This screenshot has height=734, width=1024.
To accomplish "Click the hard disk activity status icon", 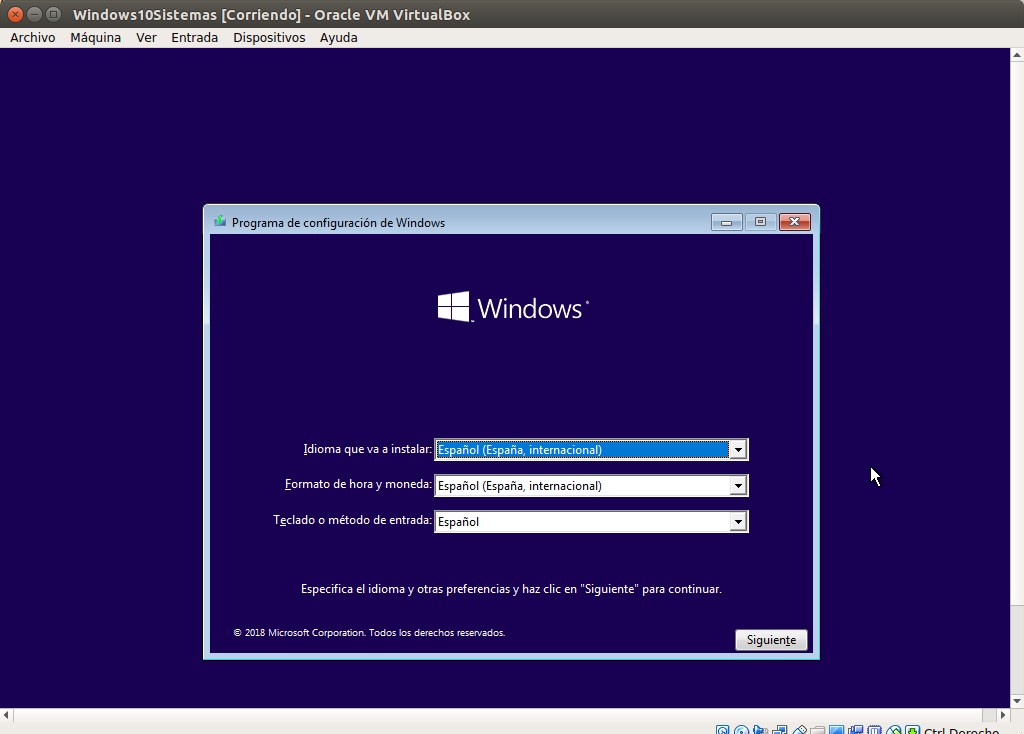I will (x=722, y=730).
